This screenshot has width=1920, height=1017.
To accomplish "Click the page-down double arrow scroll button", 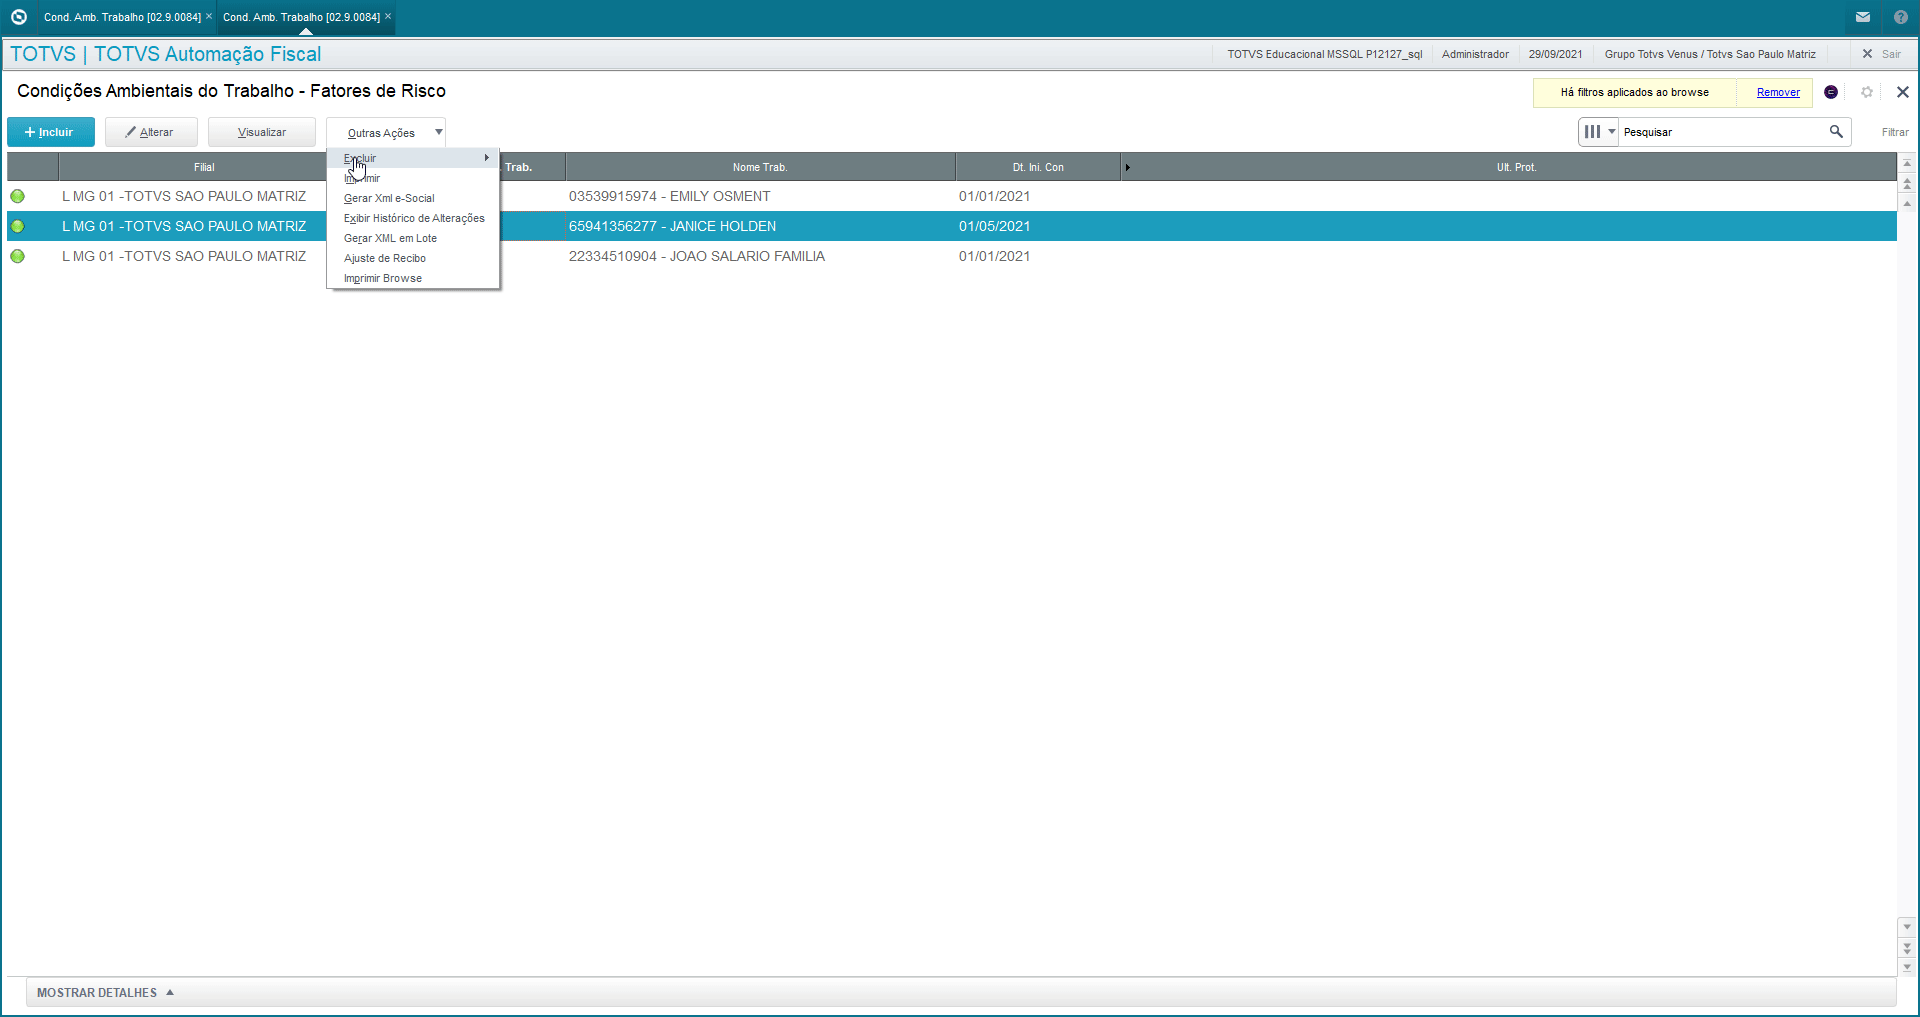I will pyautogui.click(x=1908, y=947).
